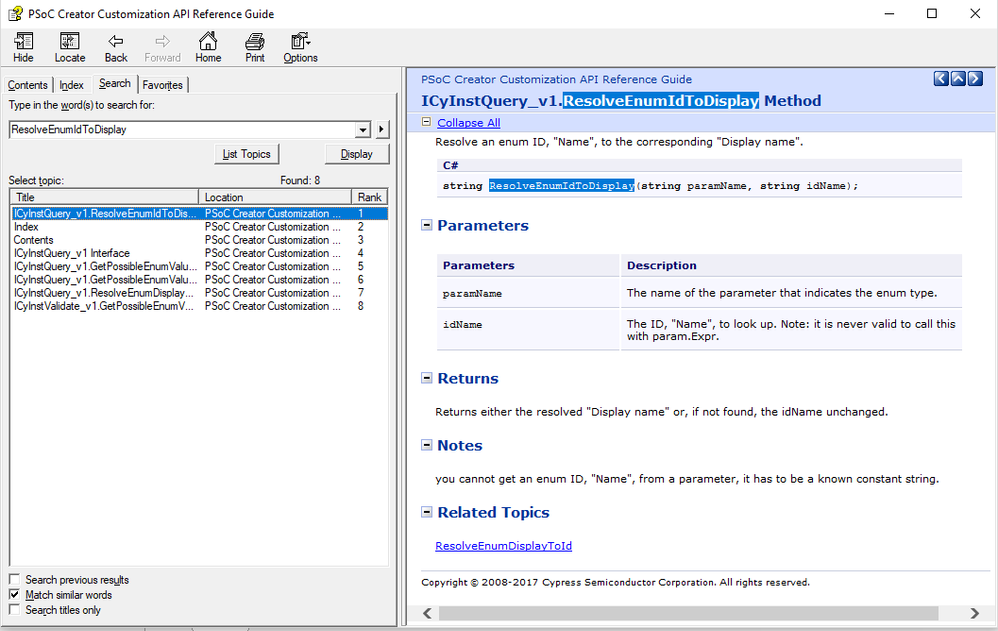
Task: Open the Options toolbar menu
Action: [300, 48]
